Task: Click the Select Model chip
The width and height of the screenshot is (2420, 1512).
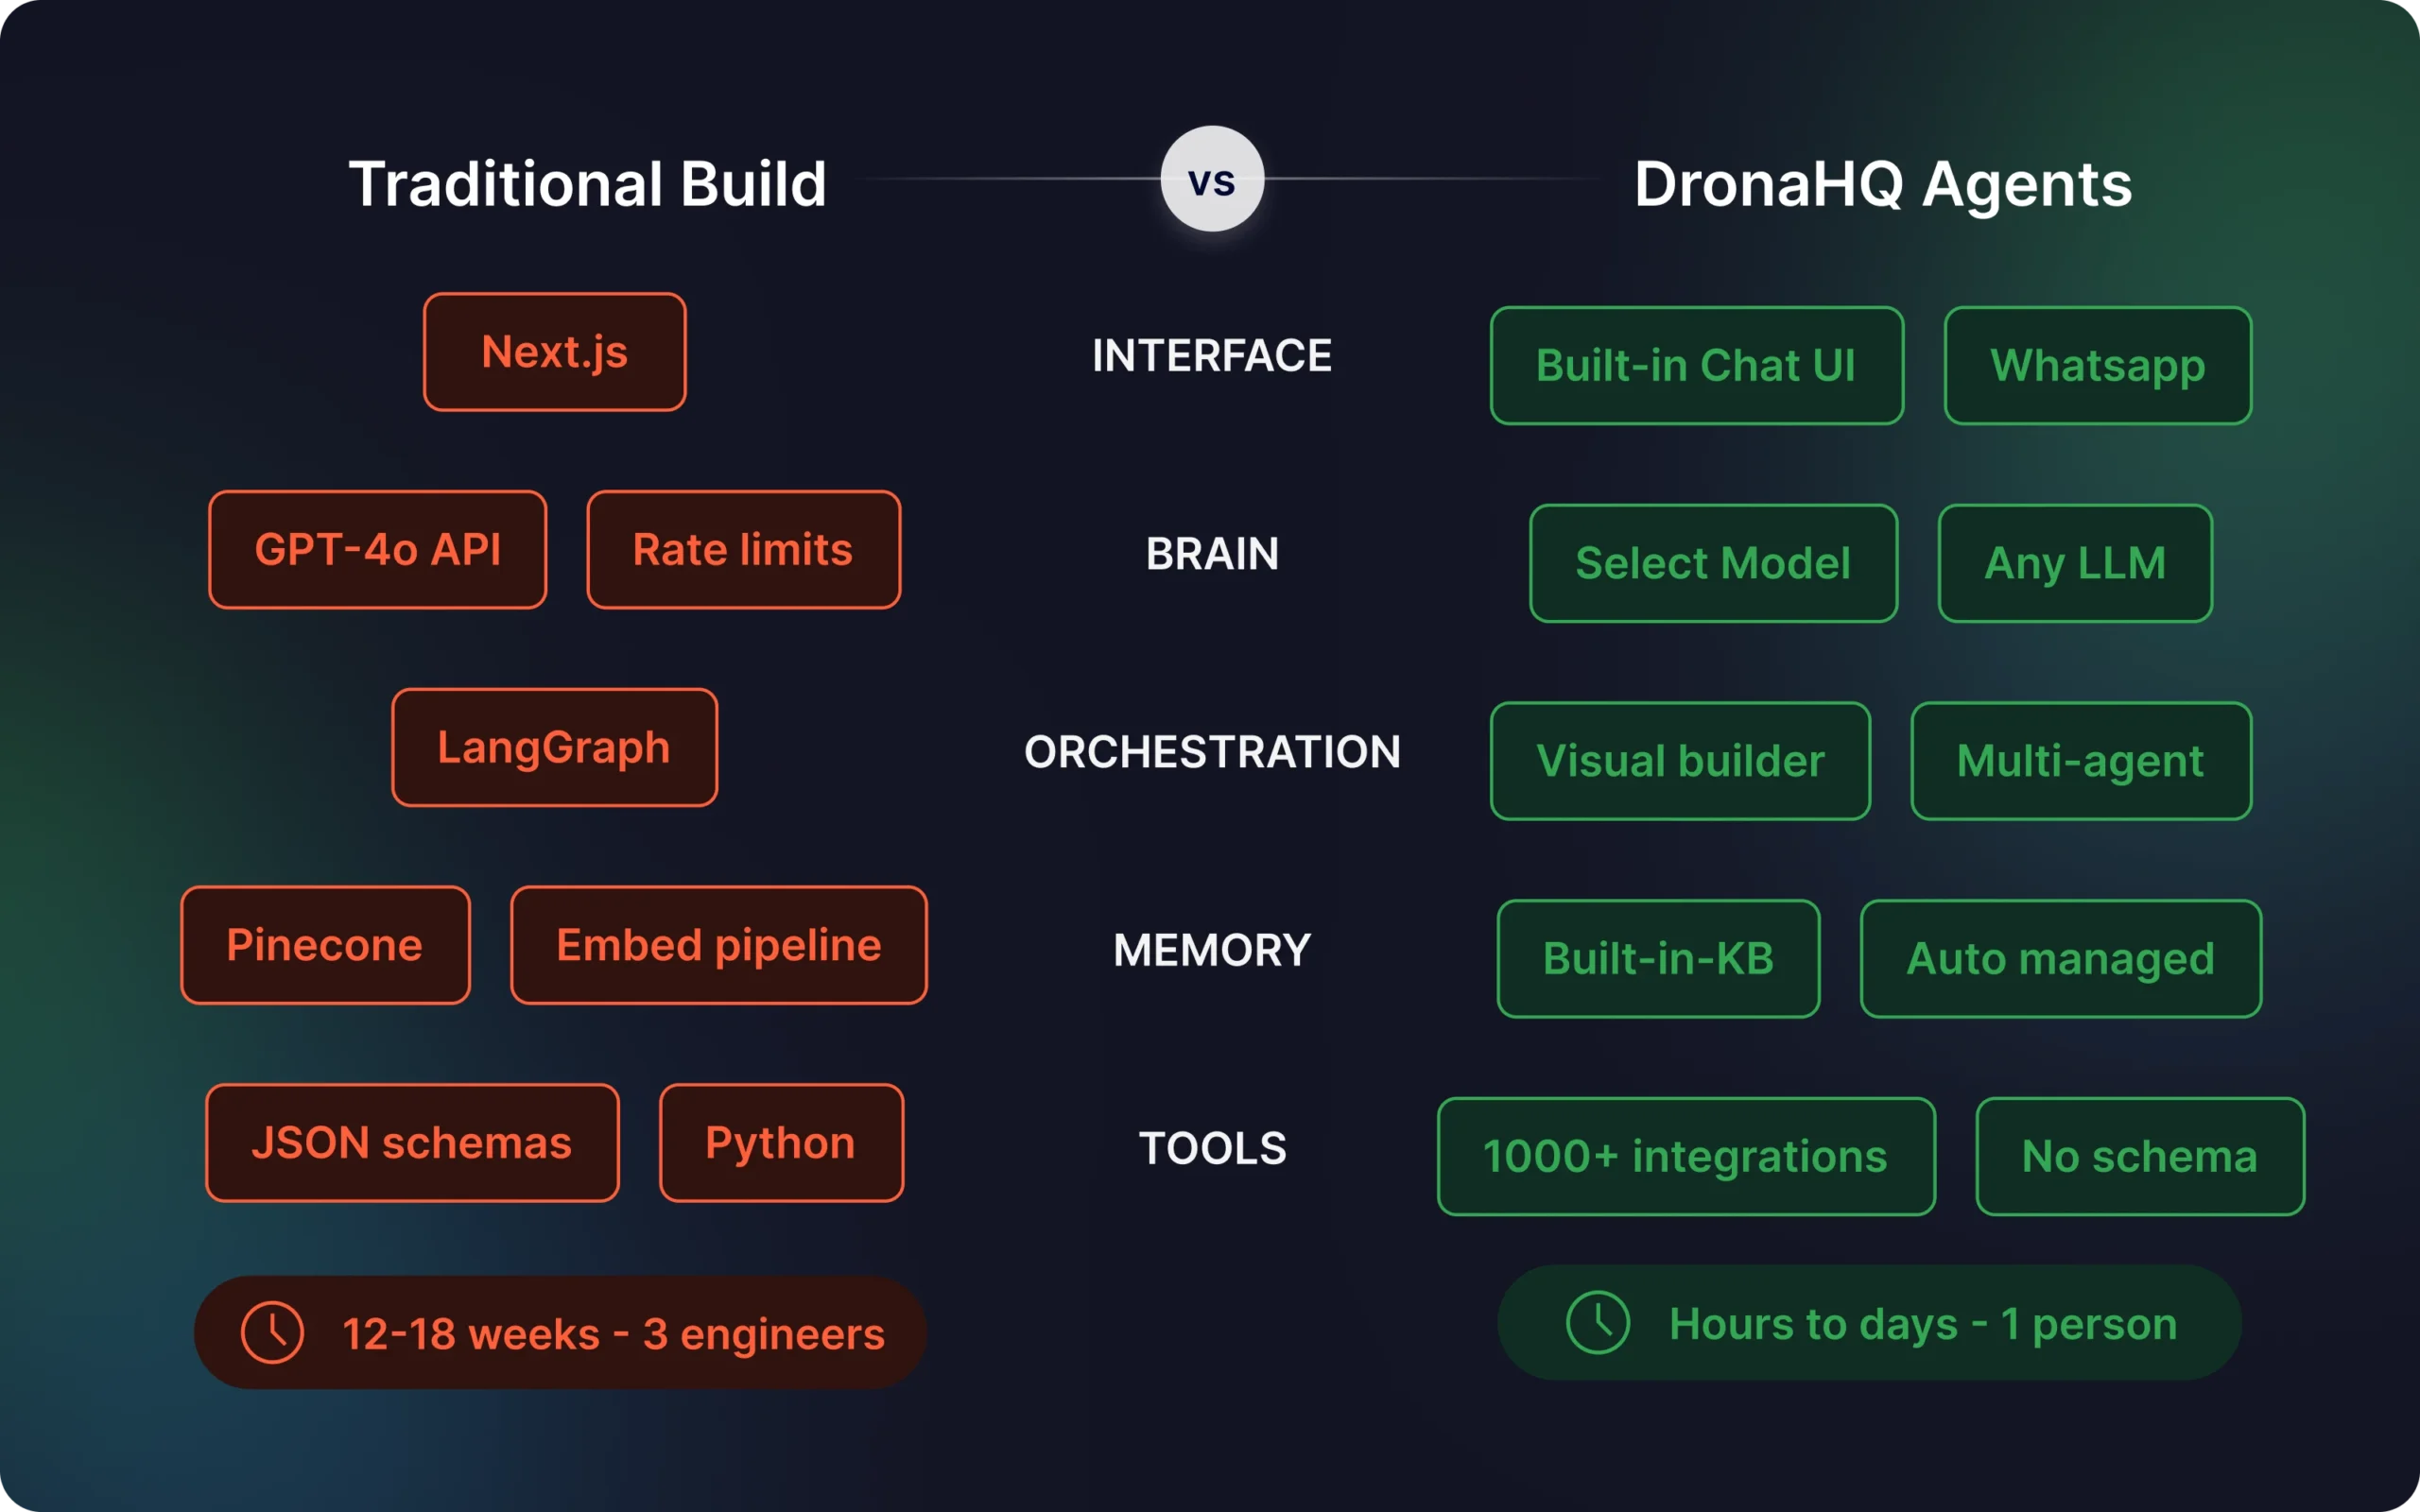Action: point(1713,563)
